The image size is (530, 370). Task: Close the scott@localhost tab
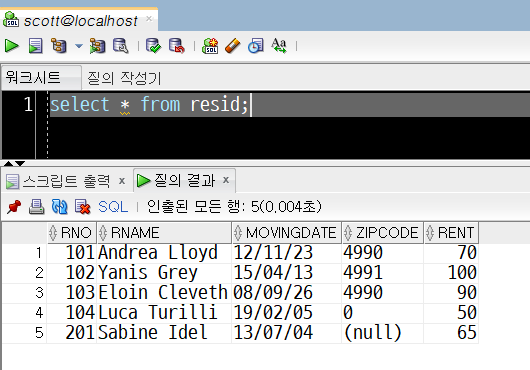point(149,19)
